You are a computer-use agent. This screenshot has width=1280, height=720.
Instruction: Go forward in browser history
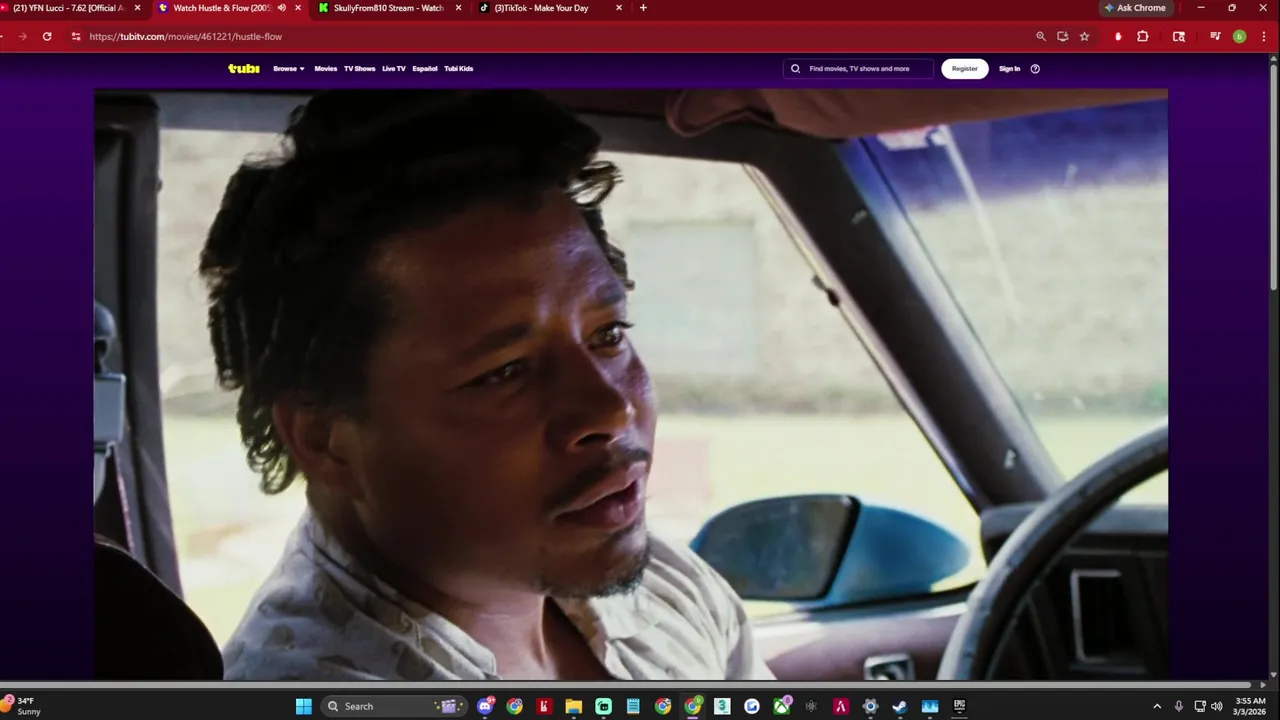(22, 36)
